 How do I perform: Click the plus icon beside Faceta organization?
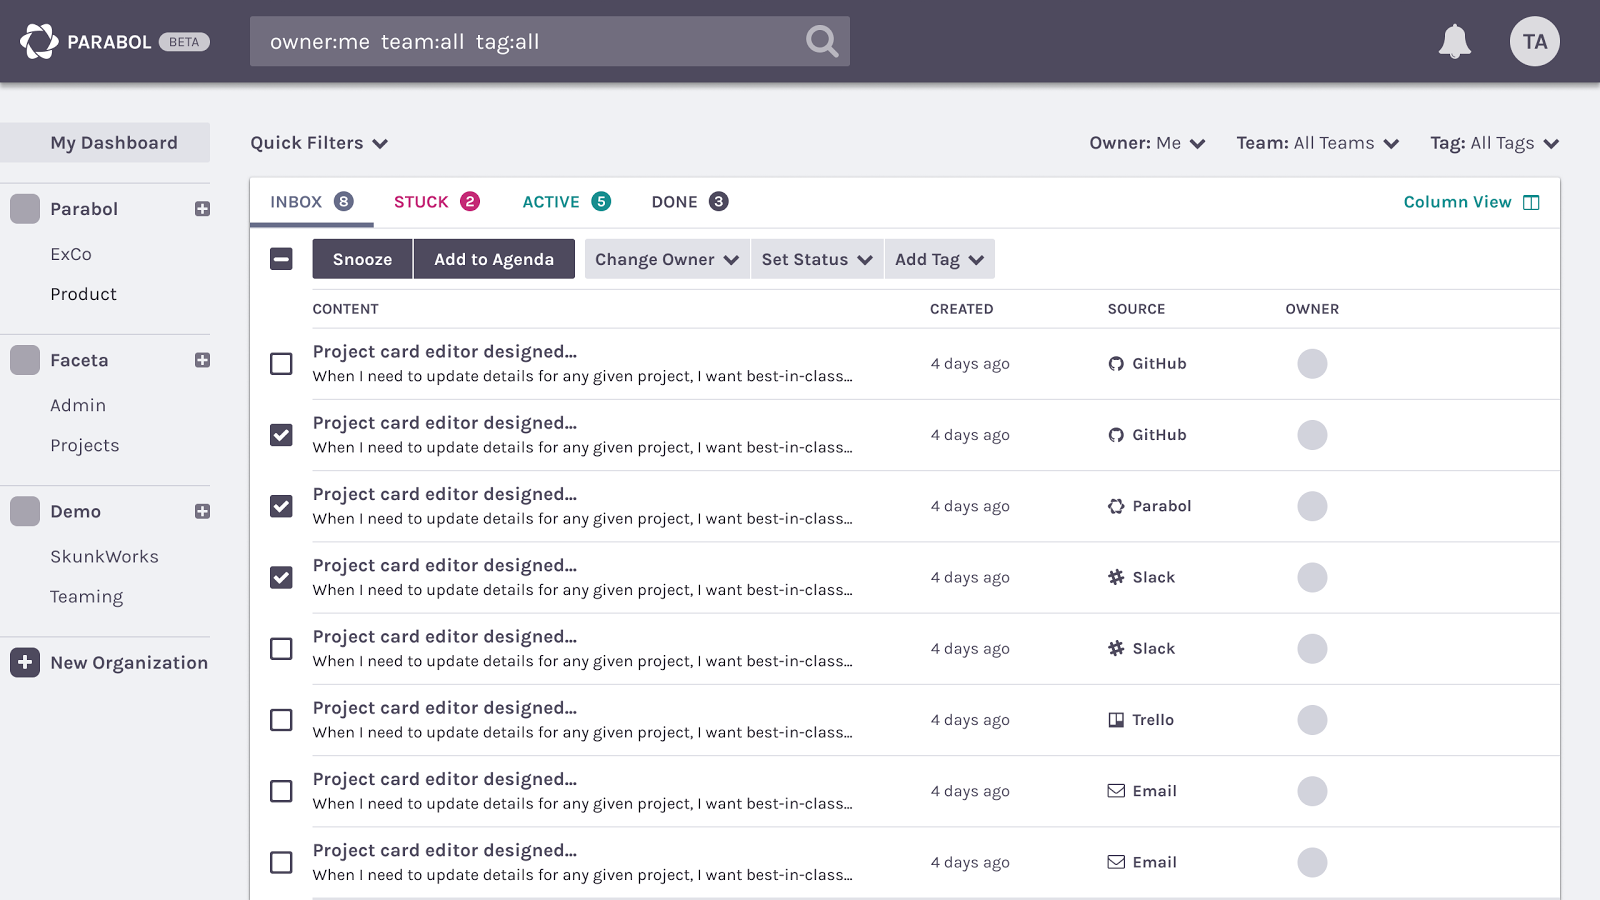point(202,360)
